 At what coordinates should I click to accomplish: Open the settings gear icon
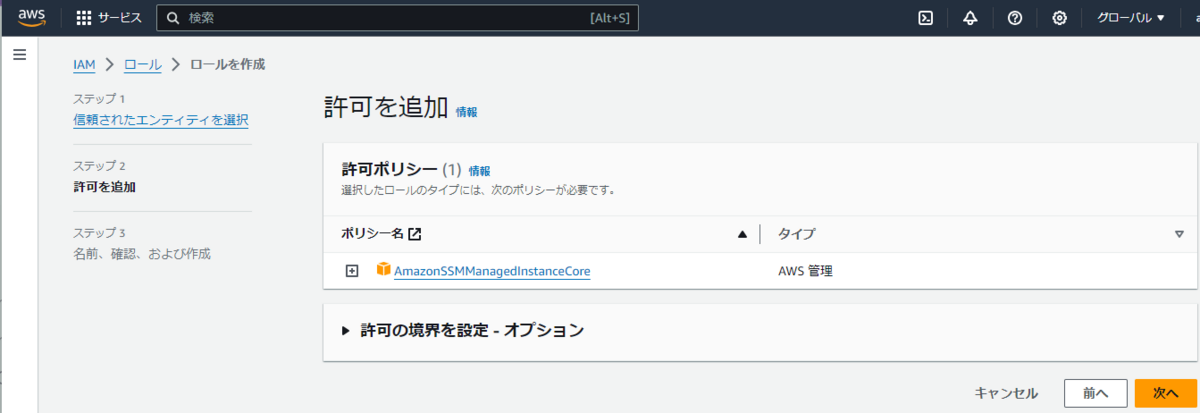(1059, 18)
